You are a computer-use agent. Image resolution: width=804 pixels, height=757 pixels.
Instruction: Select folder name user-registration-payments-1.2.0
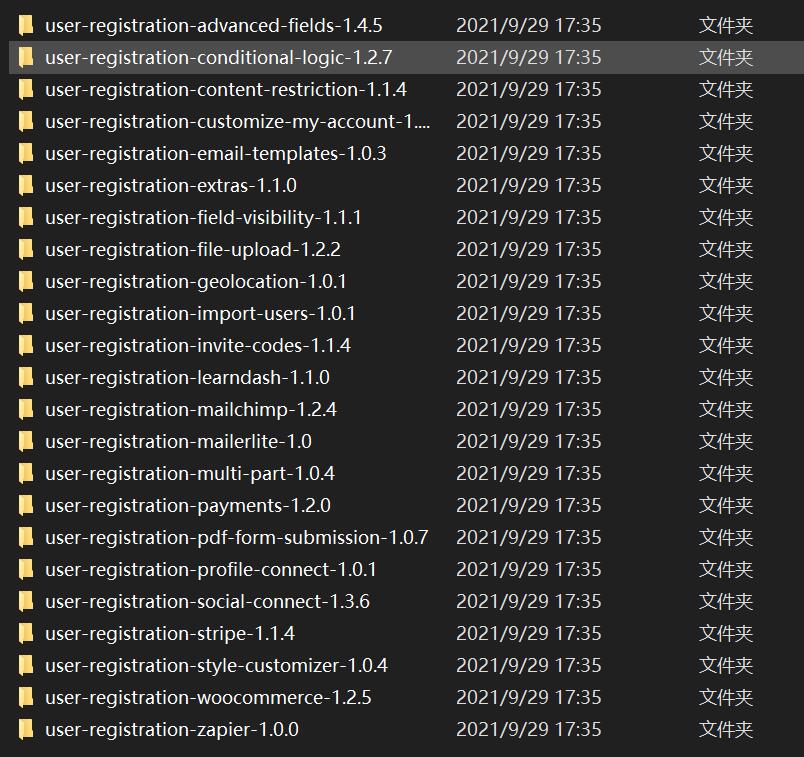(x=188, y=506)
